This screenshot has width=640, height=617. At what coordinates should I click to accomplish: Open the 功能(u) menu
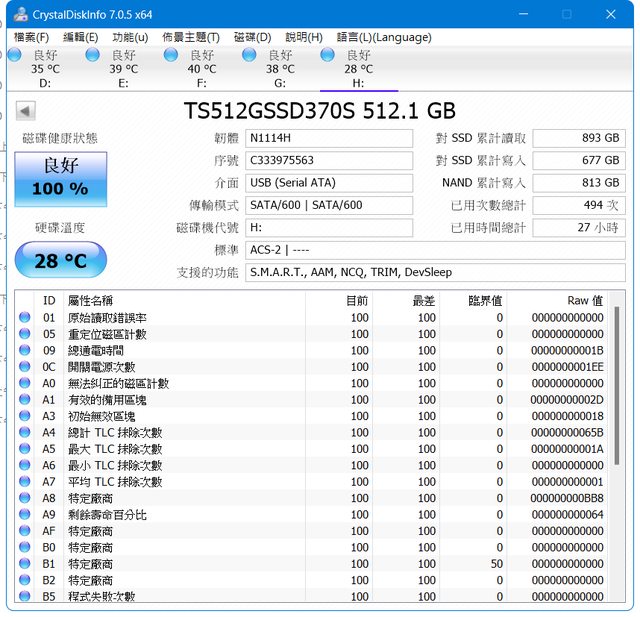130,37
